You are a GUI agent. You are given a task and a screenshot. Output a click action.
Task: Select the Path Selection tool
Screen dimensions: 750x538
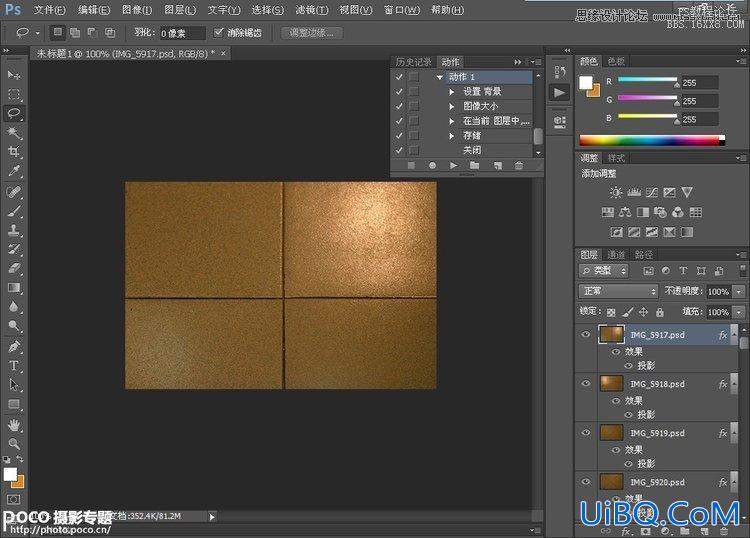[14, 385]
